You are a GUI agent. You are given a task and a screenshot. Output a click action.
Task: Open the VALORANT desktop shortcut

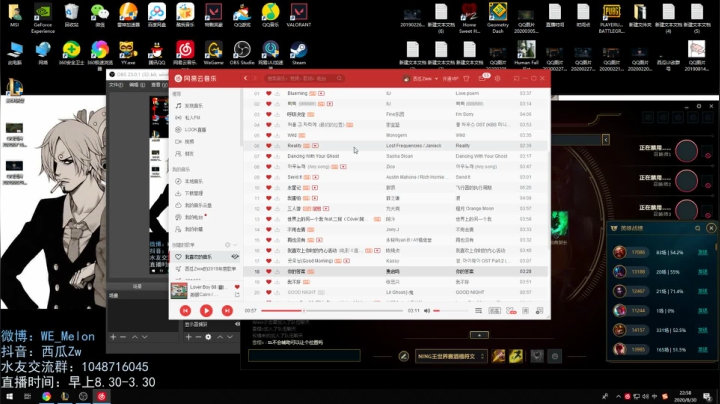299,15
